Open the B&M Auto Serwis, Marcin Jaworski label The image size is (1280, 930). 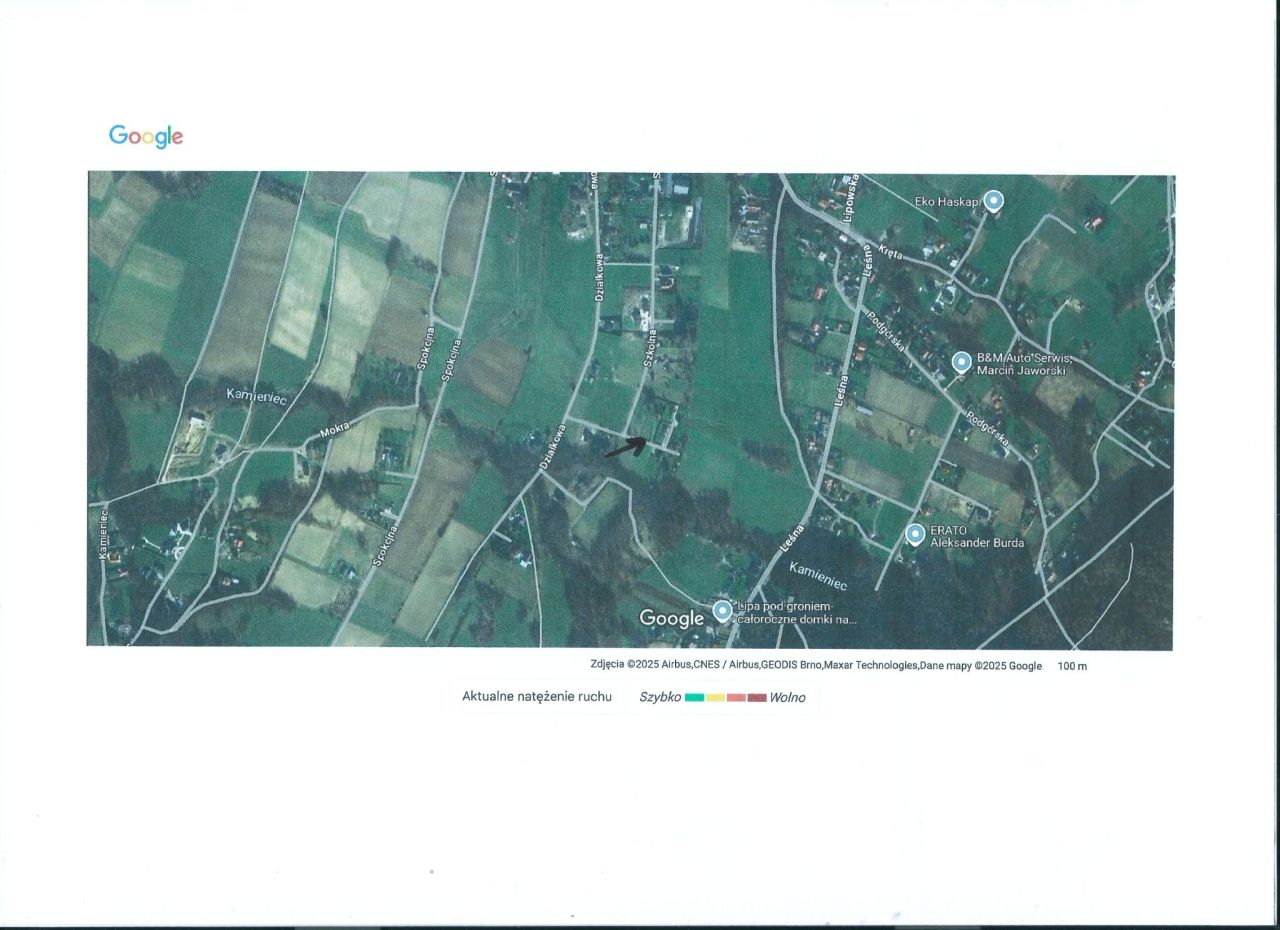[1025, 363]
